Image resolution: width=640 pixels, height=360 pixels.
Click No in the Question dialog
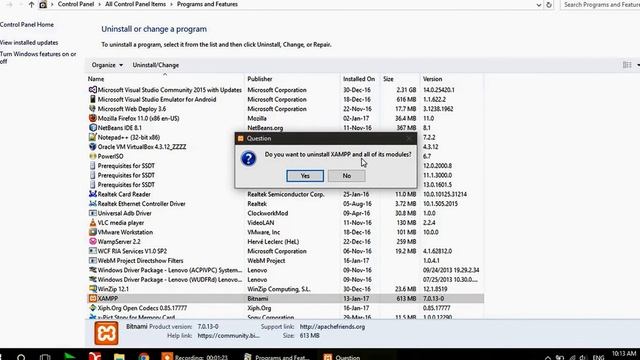click(347, 176)
